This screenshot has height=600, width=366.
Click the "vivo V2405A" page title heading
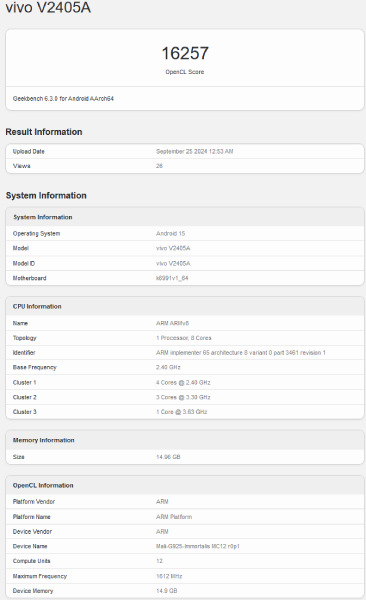click(48, 7)
